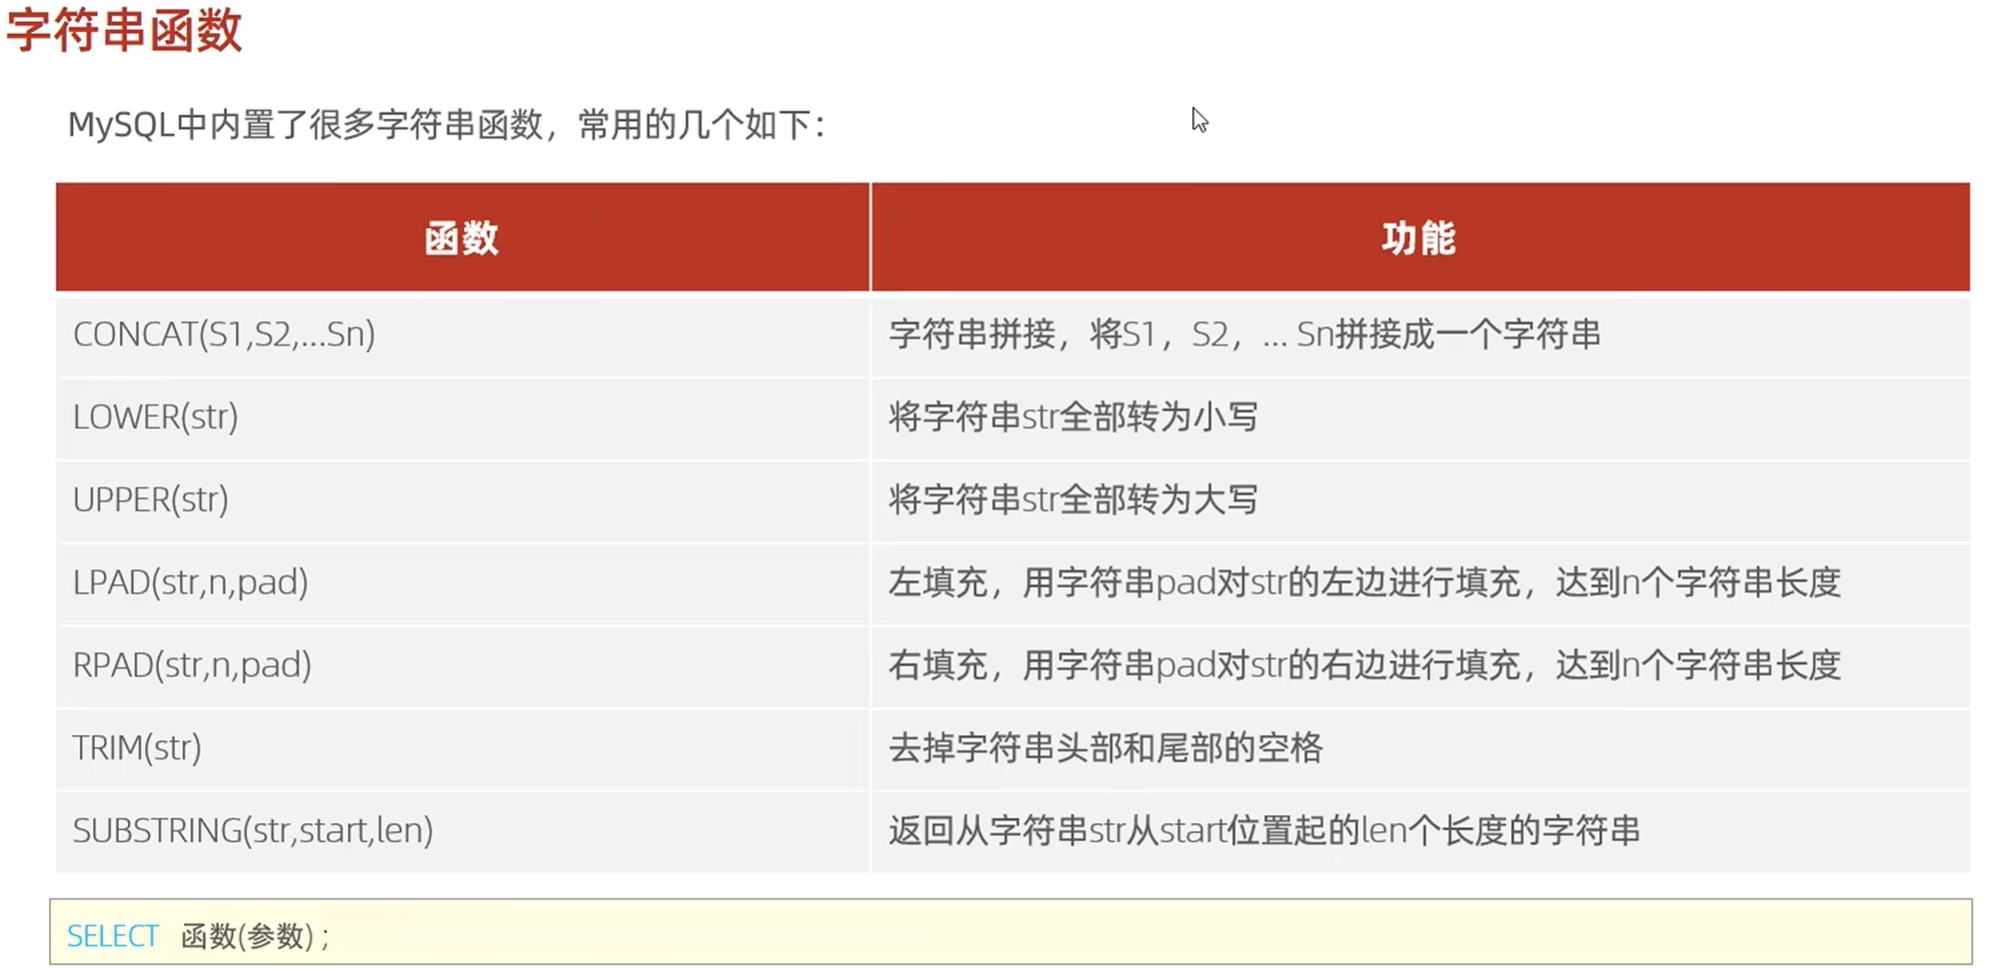Click the 左填充 description text

tap(1364, 582)
